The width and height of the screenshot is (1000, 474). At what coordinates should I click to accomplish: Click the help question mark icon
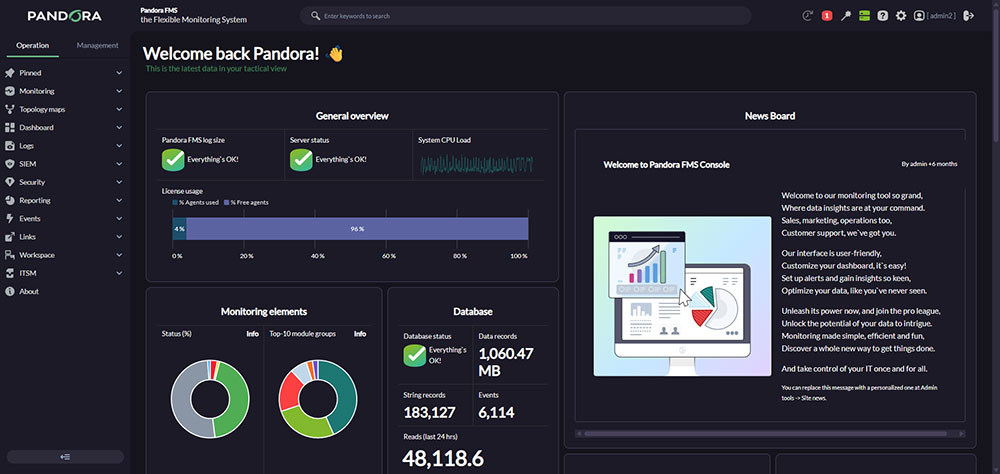click(x=883, y=16)
